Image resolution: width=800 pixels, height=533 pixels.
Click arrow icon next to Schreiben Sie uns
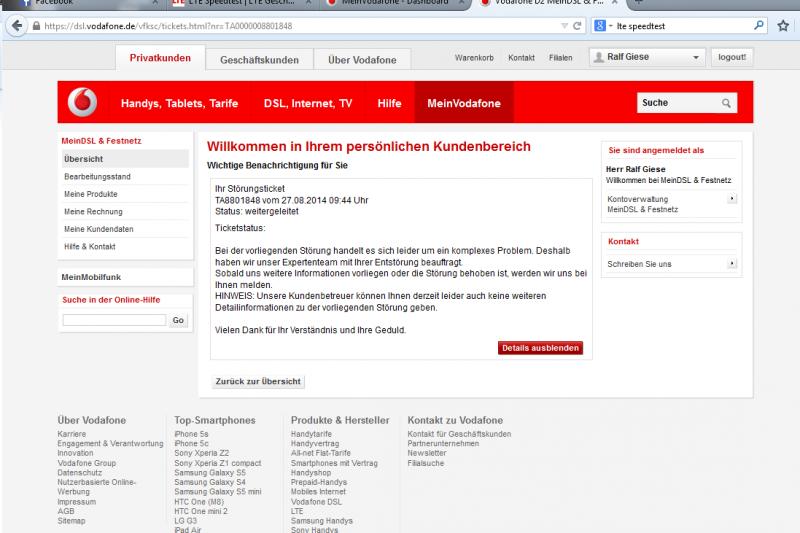coord(732,263)
